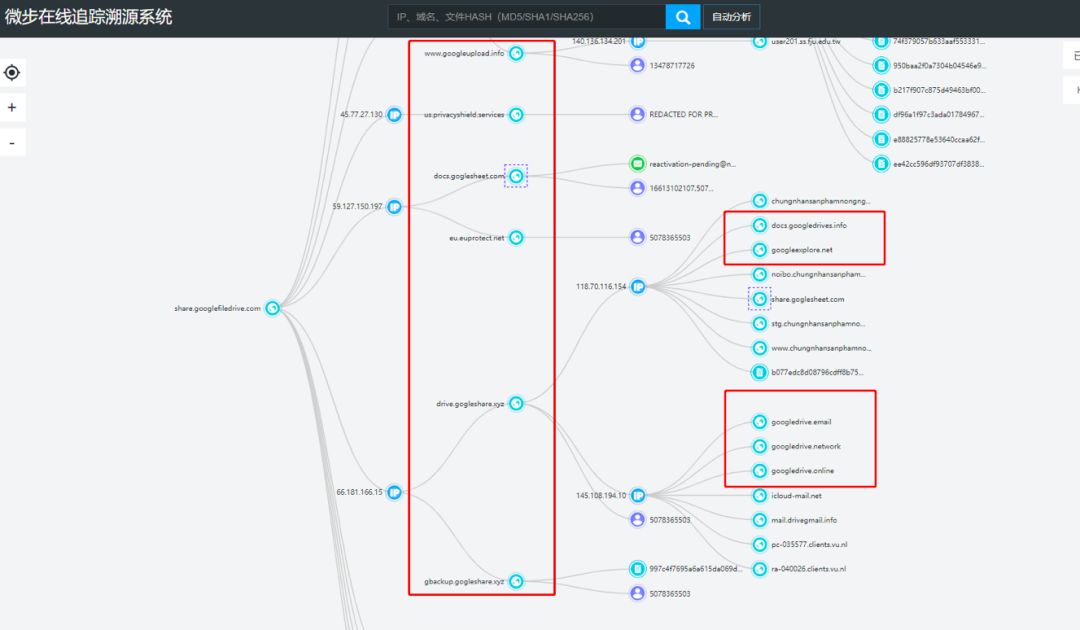
Task: Click the noibo.chungnhansanpham... domain label
Action: click(x=818, y=274)
